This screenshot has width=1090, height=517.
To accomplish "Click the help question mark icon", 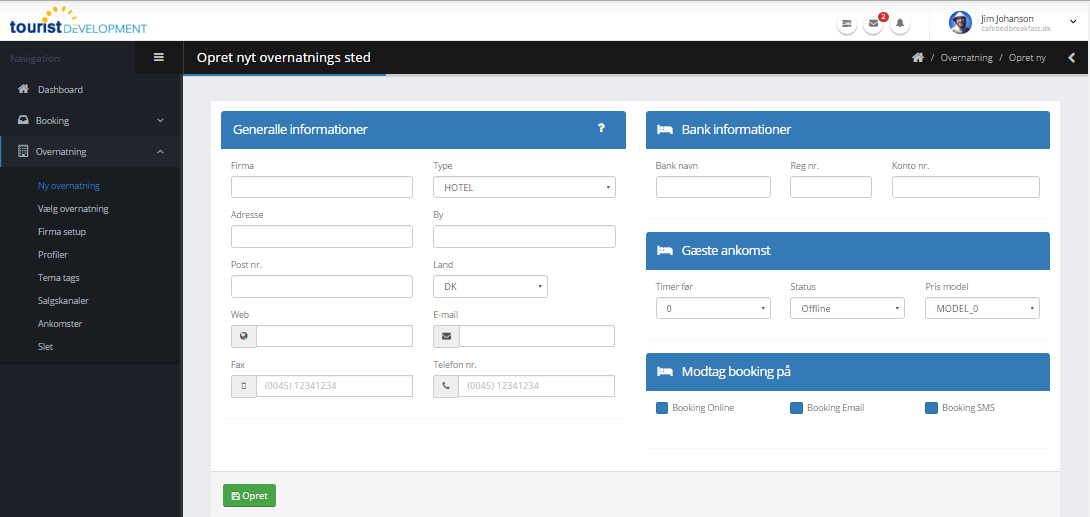I will click(601, 128).
